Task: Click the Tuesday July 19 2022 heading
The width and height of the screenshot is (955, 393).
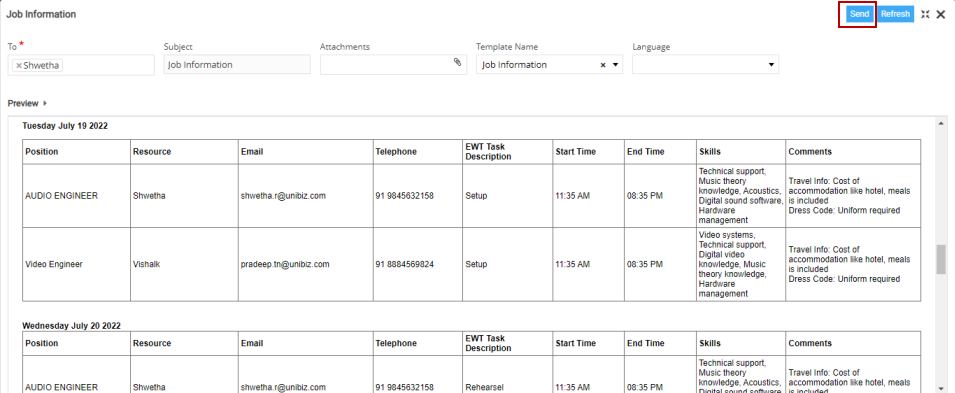Action: [65, 126]
